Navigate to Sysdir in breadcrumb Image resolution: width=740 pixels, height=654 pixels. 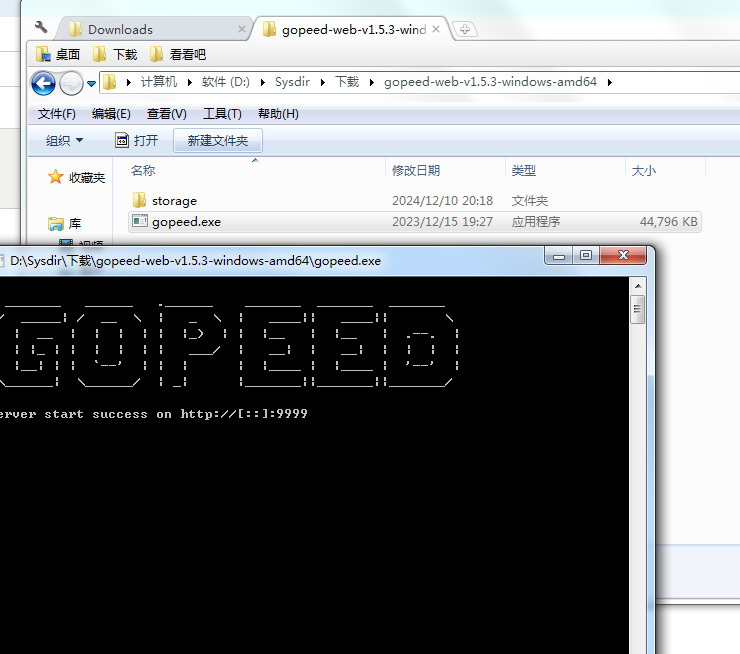292,82
